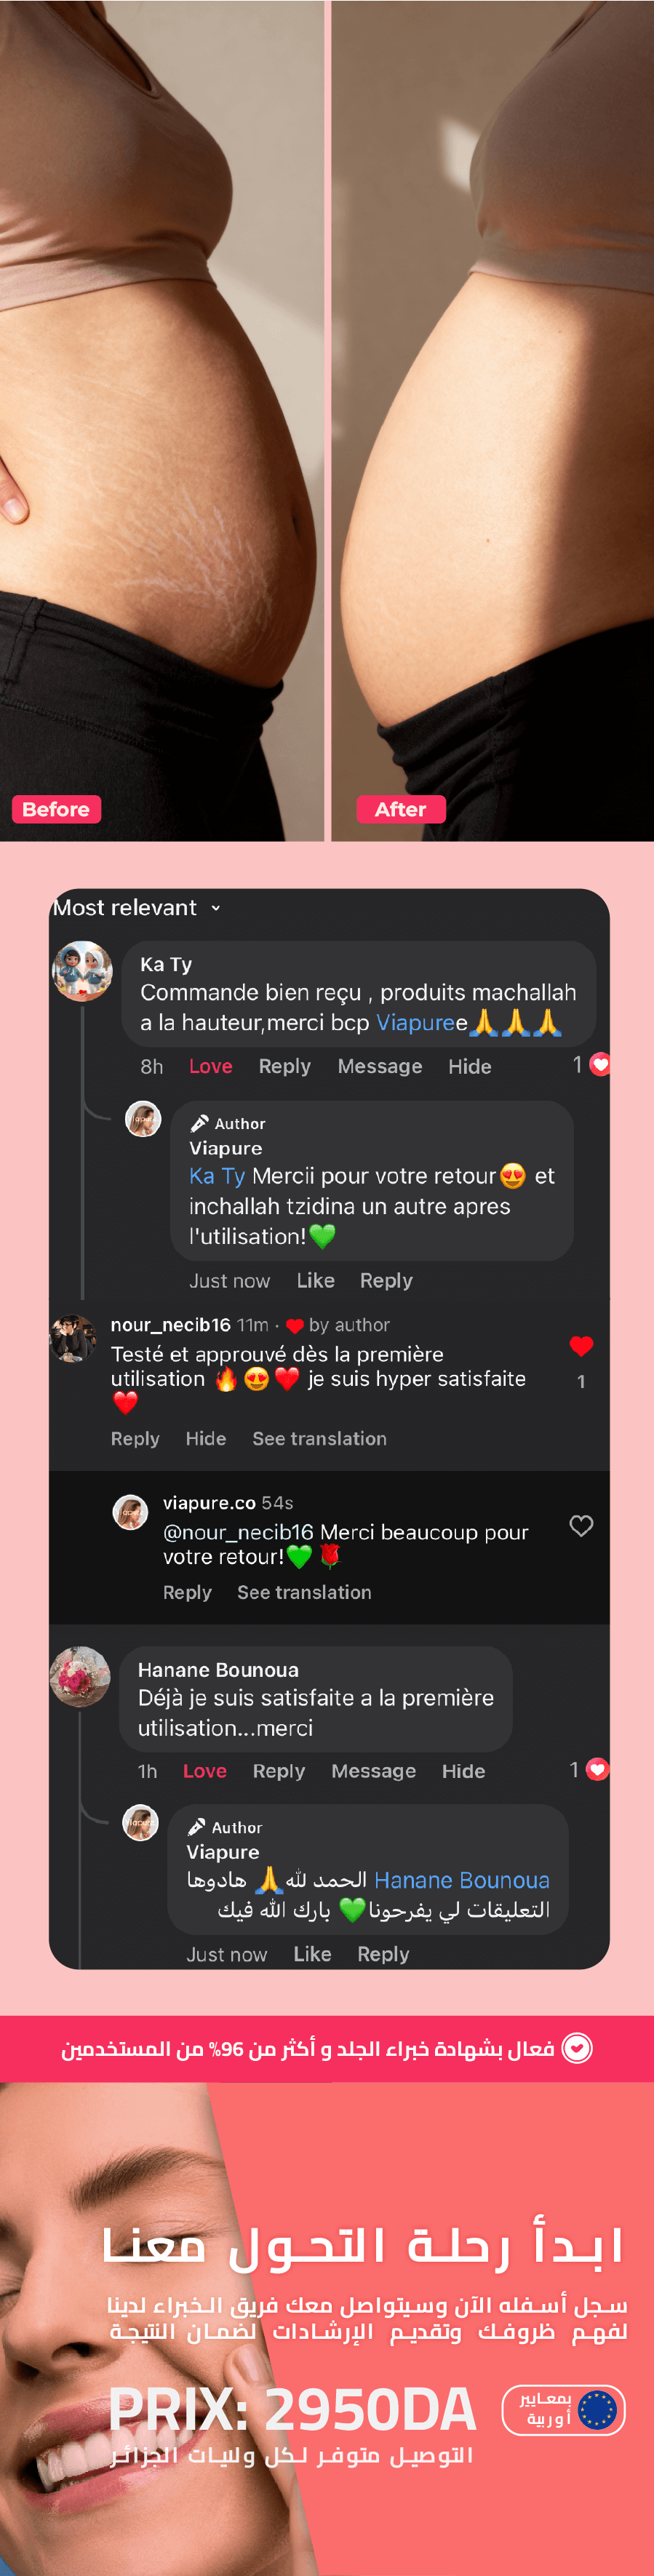The width and height of the screenshot is (654, 2576).
Task: Click heart reaction on Hanane Bounoua's comment
Action: click(x=597, y=1769)
